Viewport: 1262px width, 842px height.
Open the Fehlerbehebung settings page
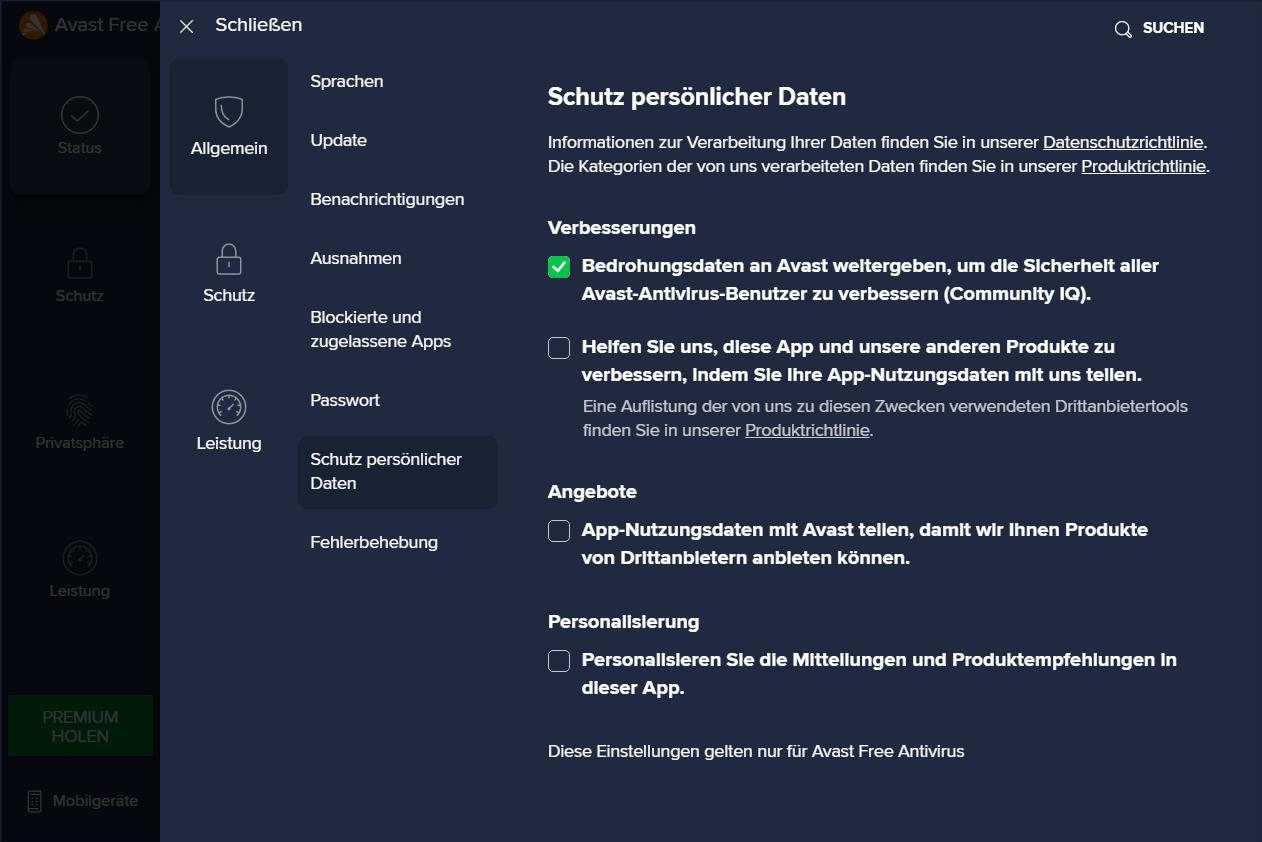374,542
